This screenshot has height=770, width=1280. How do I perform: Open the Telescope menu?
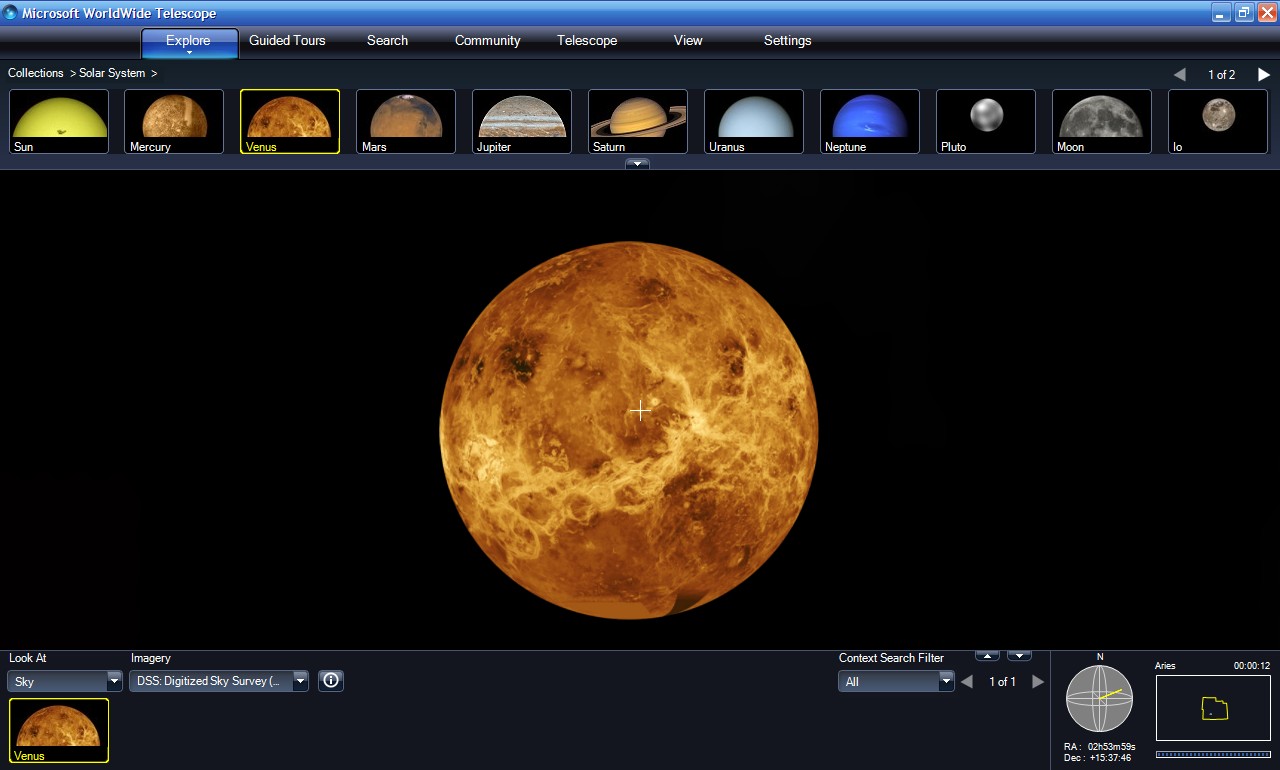pyautogui.click(x=587, y=40)
